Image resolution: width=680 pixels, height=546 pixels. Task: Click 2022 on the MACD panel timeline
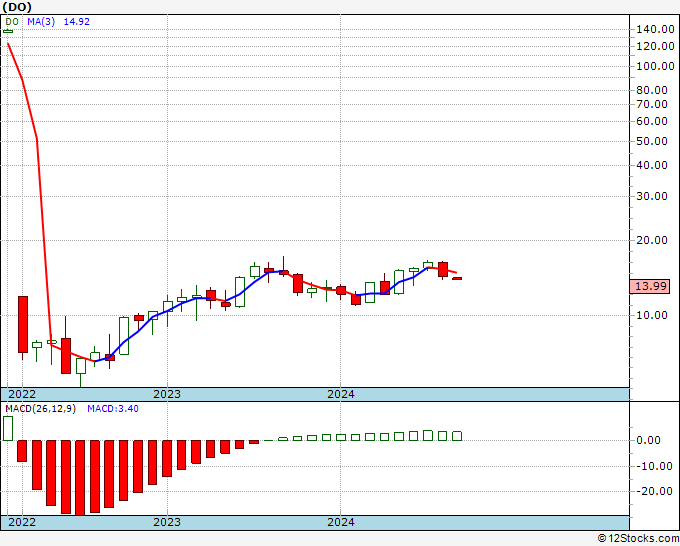coord(22,522)
